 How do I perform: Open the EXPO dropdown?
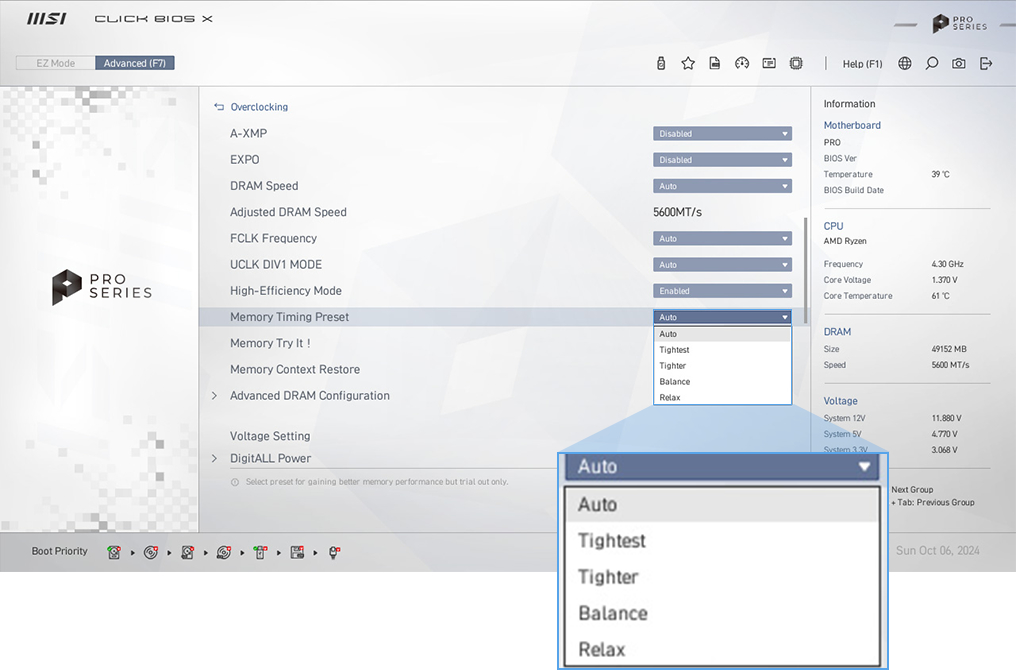click(722, 160)
